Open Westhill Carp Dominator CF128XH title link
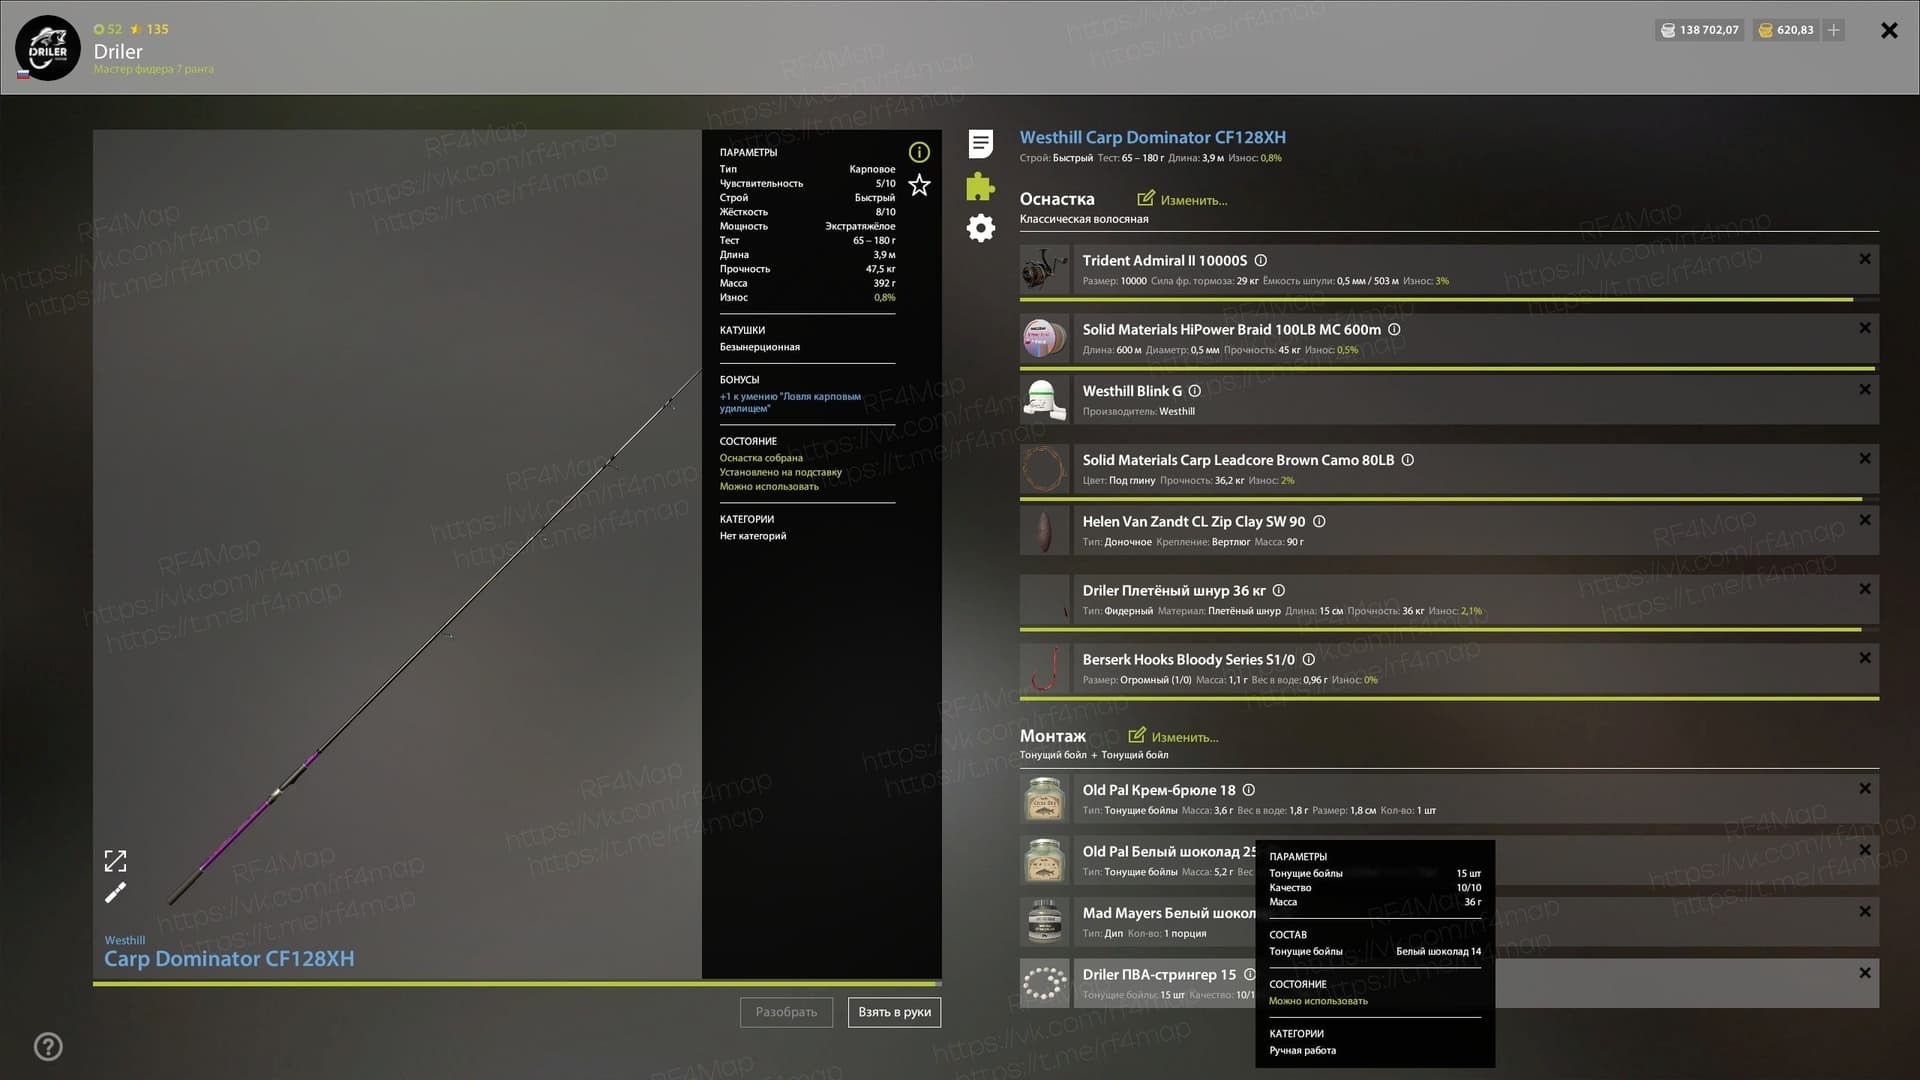This screenshot has width=1920, height=1080. point(1153,137)
